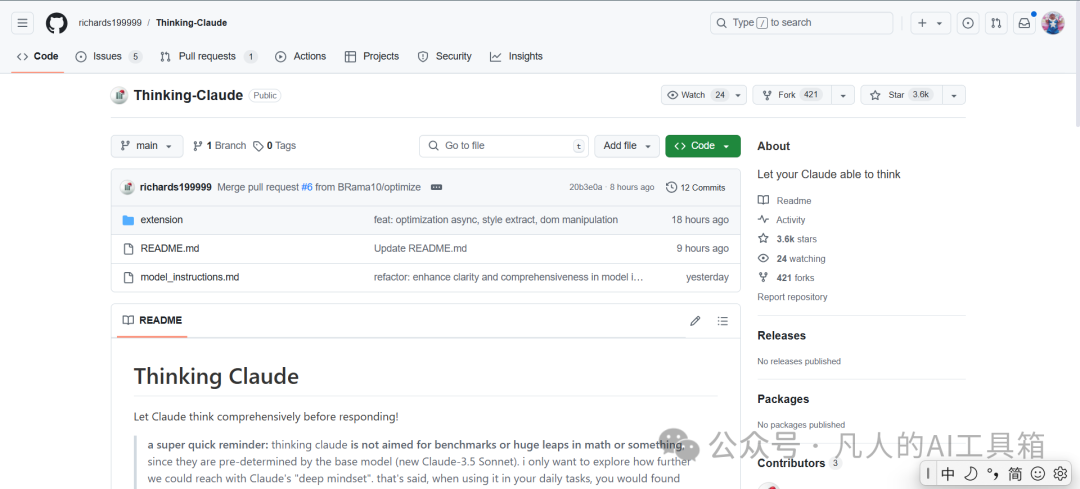Open 'refactor: enhance clarity' commit message

click(x=508, y=278)
